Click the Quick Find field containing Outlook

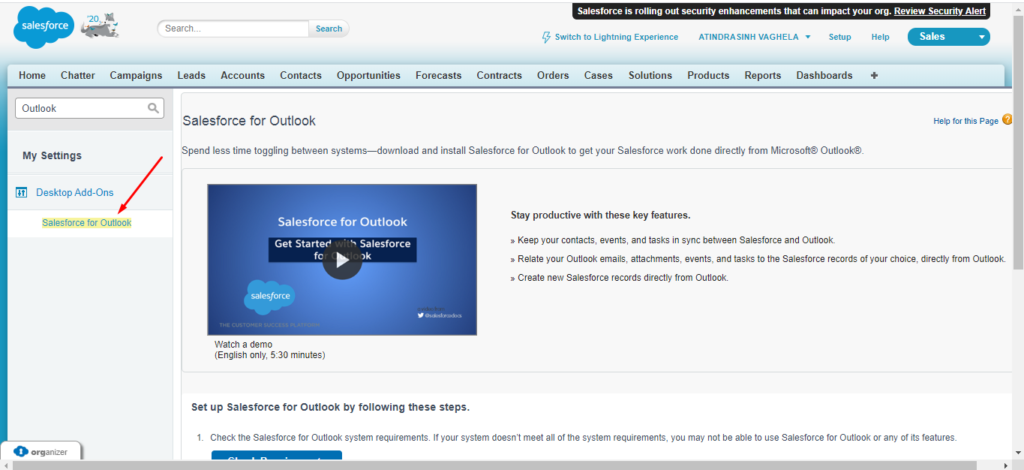coord(89,108)
